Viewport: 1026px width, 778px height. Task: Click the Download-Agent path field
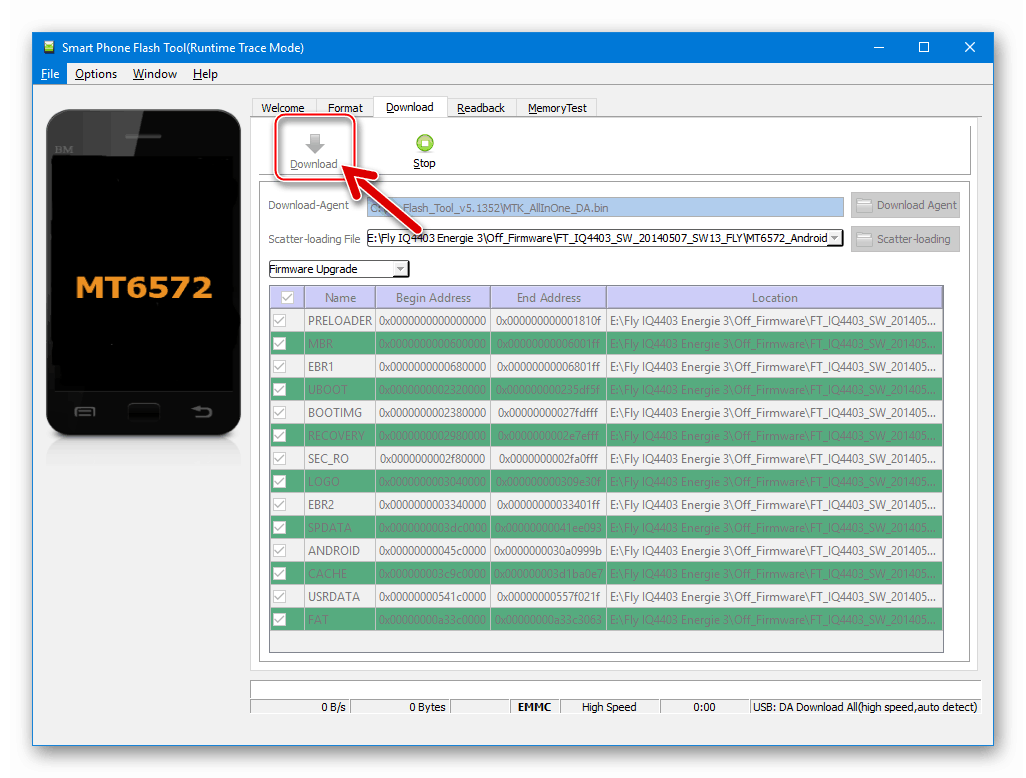[x=605, y=207]
